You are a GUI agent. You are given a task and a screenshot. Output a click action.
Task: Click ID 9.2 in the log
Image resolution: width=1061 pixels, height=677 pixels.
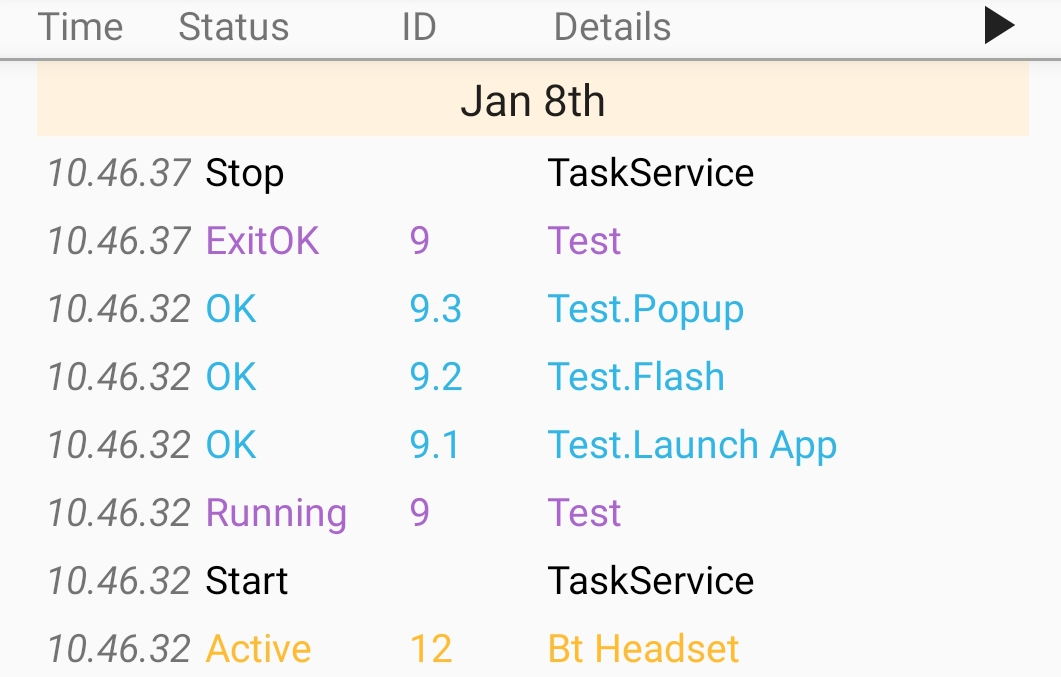pos(435,377)
